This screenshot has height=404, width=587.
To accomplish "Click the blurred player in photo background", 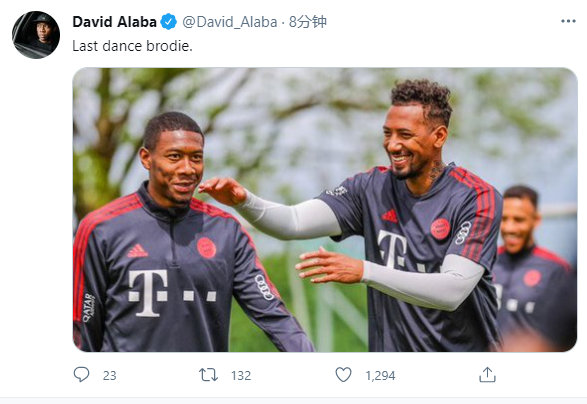I will click(533, 268).
